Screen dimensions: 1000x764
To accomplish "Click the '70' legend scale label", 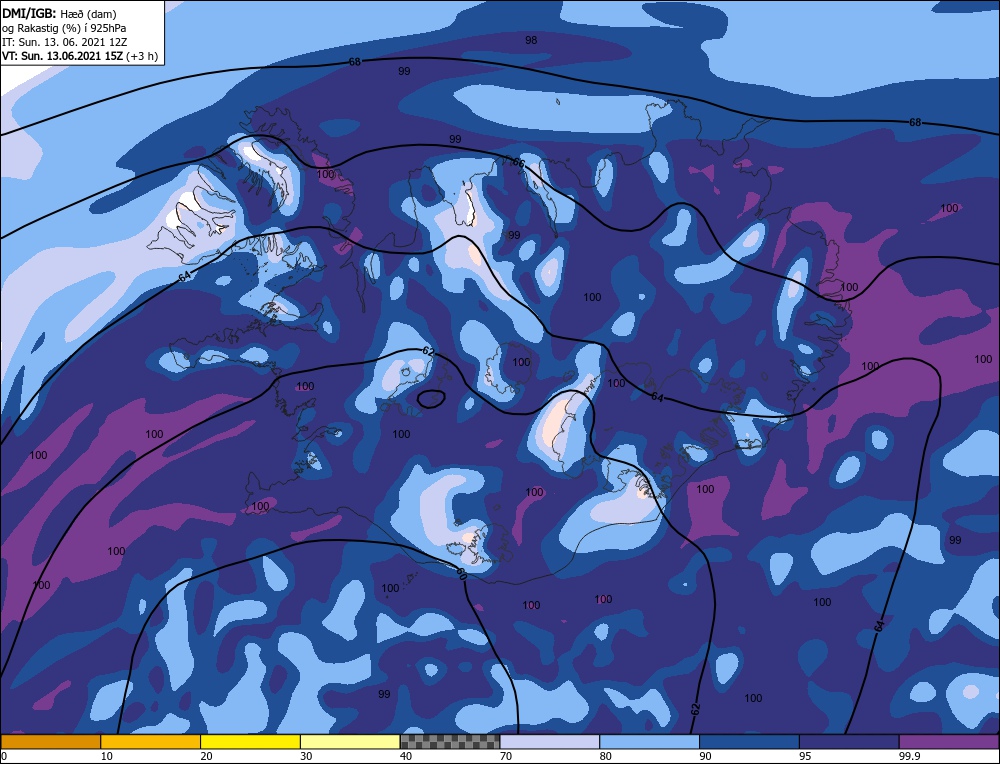I will coord(506,756).
